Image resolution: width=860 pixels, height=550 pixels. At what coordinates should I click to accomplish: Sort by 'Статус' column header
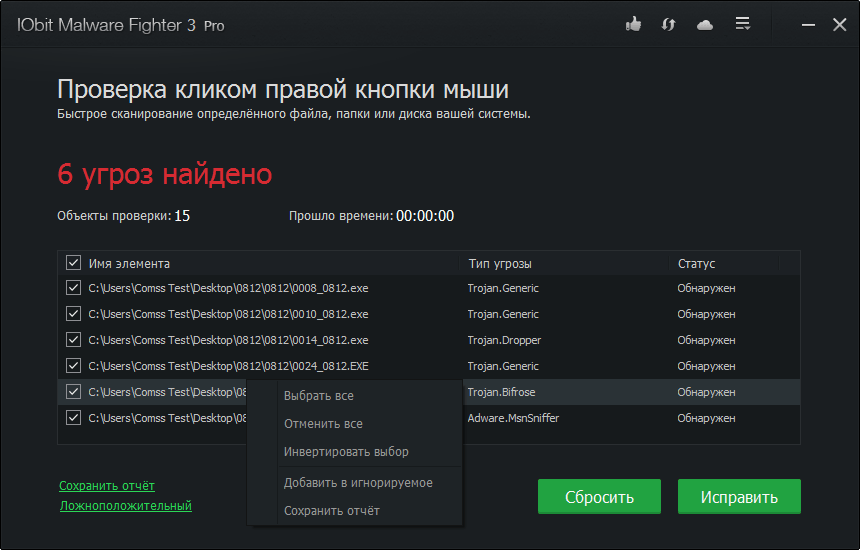pyautogui.click(x=697, y=264)
